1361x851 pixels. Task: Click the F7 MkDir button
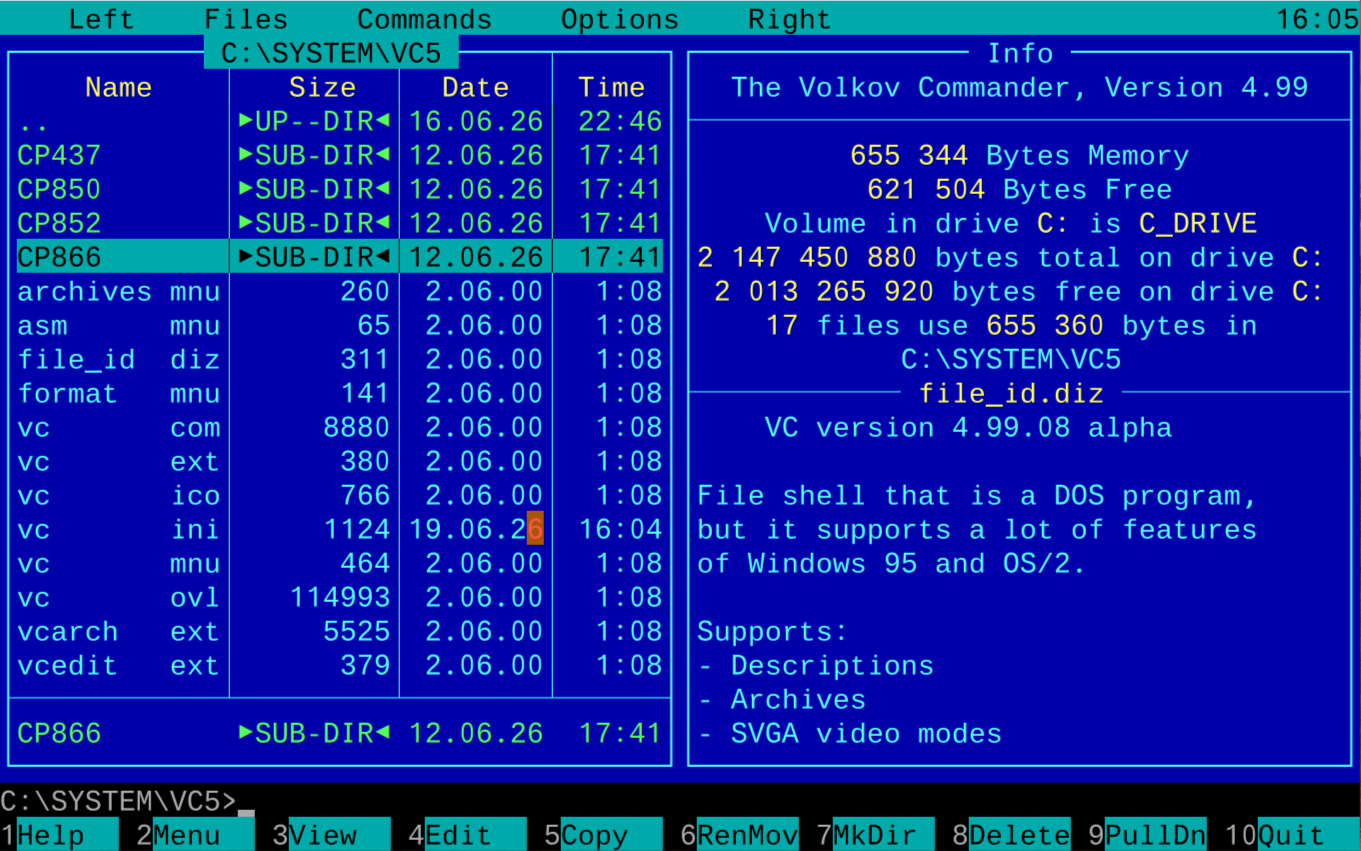tap(875, 835)
